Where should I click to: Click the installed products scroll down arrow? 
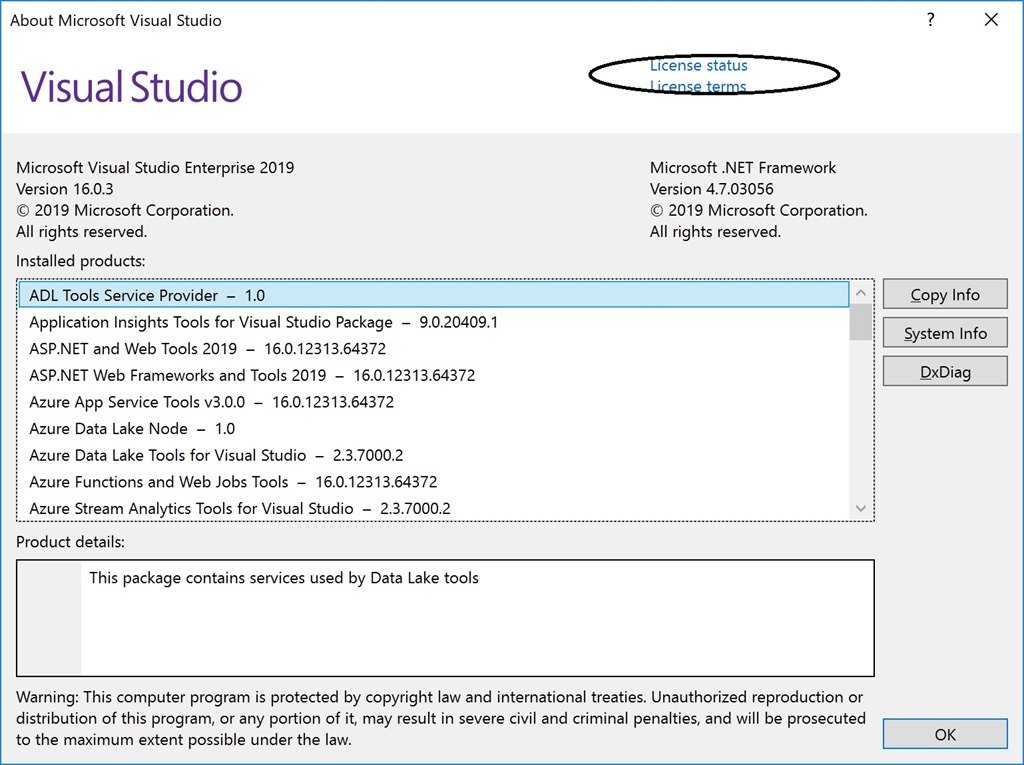point(861,508)
